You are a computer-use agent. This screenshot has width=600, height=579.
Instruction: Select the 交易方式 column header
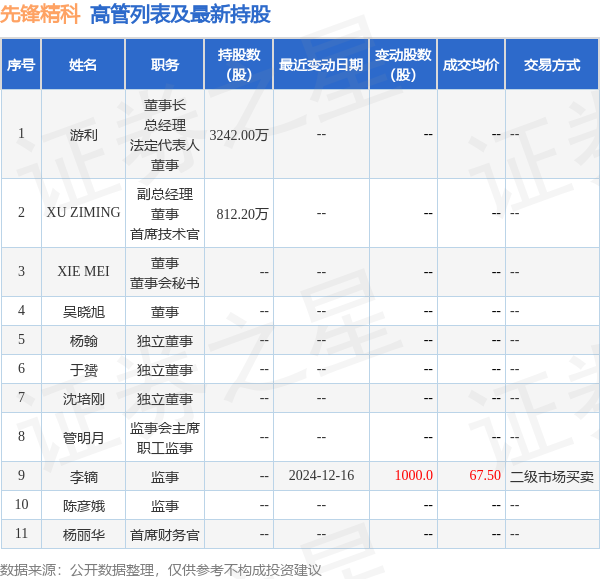point(552,64)
